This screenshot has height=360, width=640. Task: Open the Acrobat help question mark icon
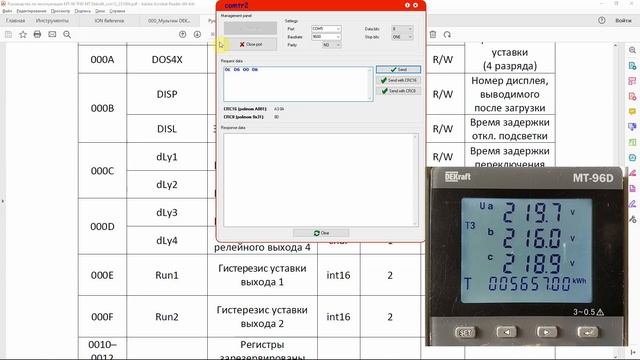602,20
